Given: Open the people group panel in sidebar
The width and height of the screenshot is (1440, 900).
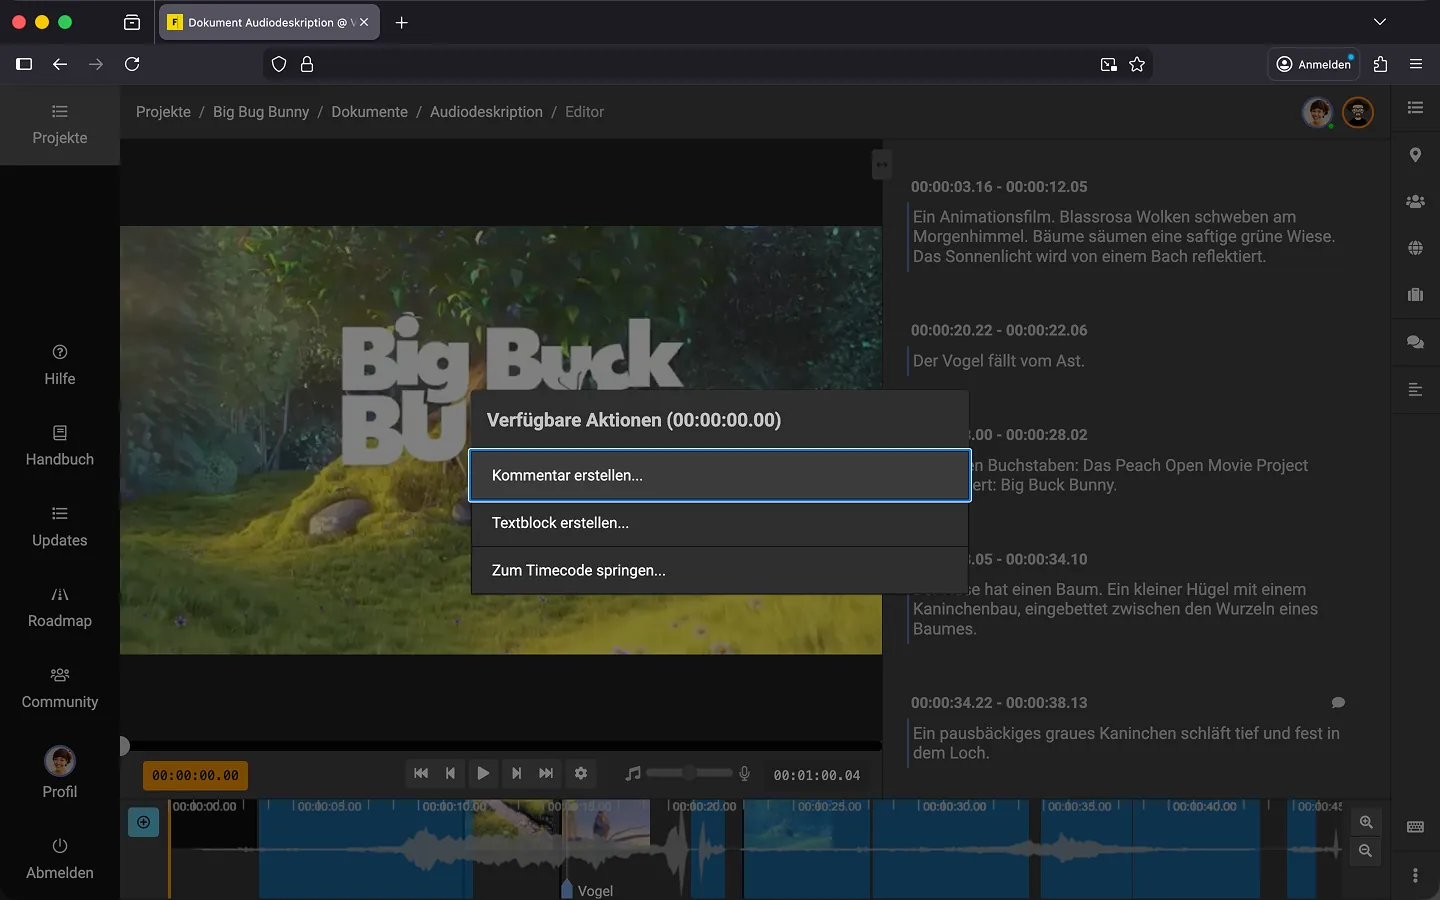Looking at the screenshot, I should 1415,201.
